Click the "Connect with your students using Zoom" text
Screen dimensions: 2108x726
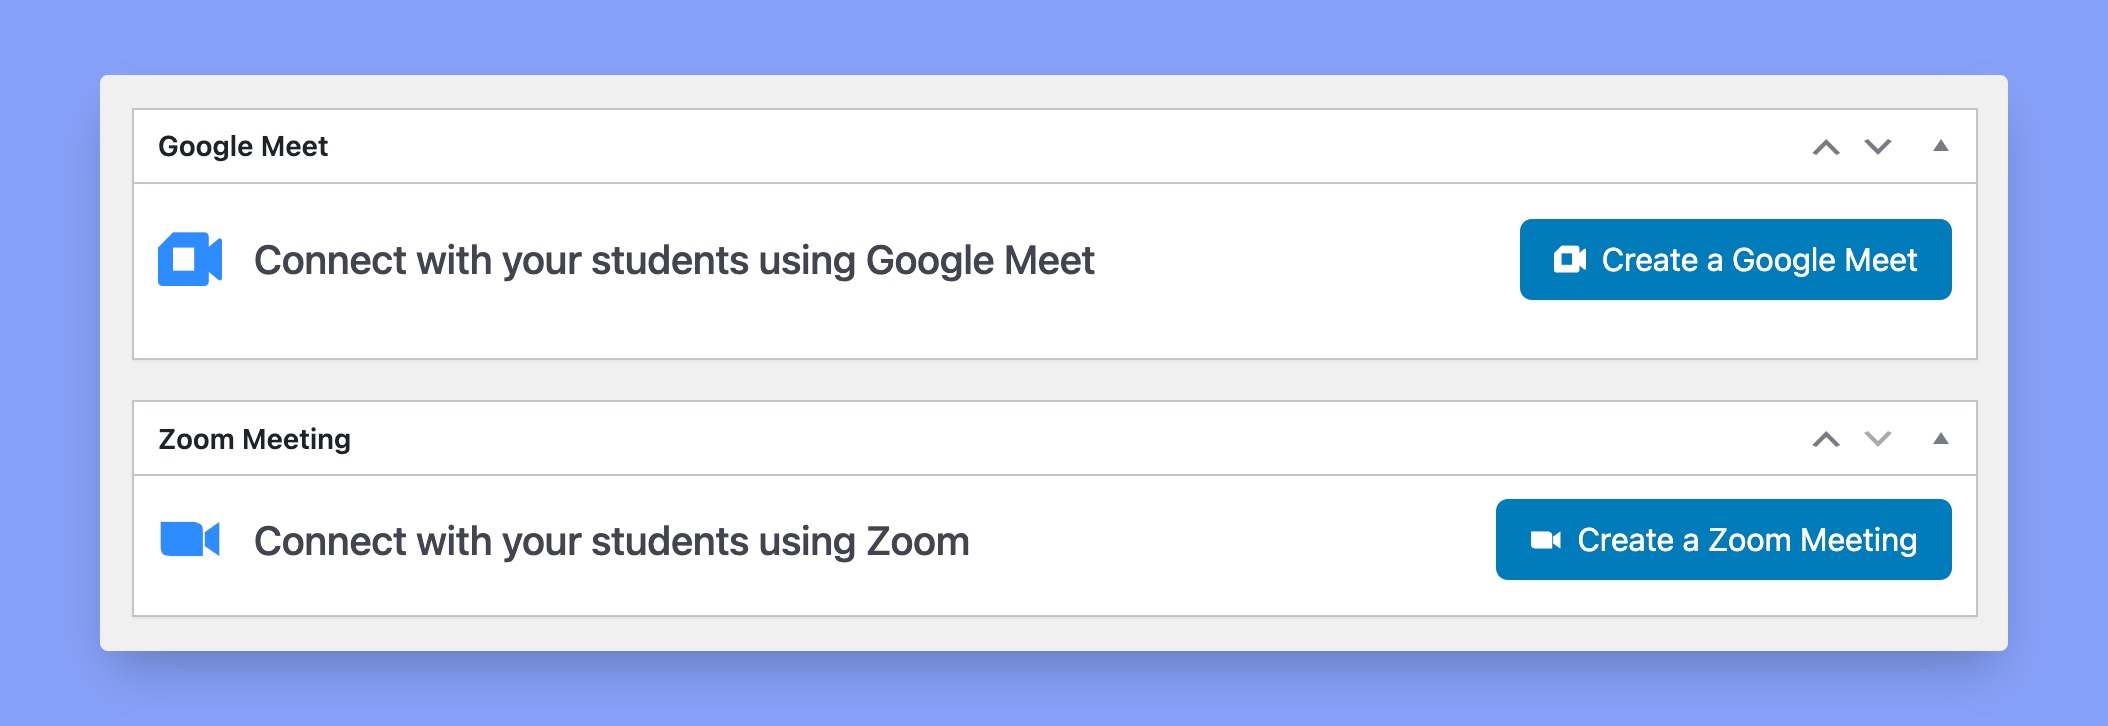612,541
